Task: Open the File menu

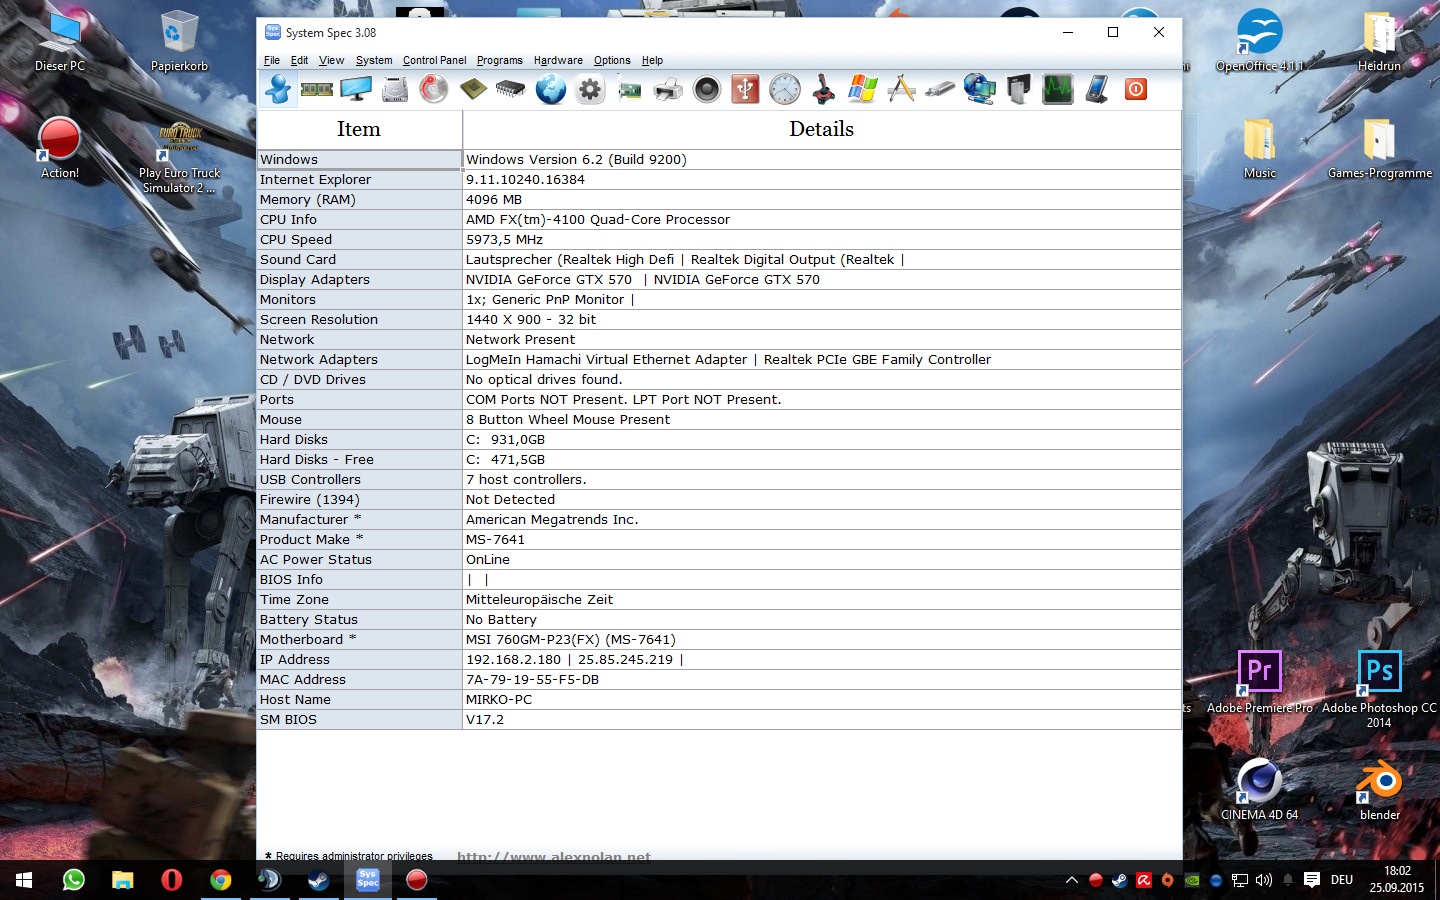Action: click(272, 60)
